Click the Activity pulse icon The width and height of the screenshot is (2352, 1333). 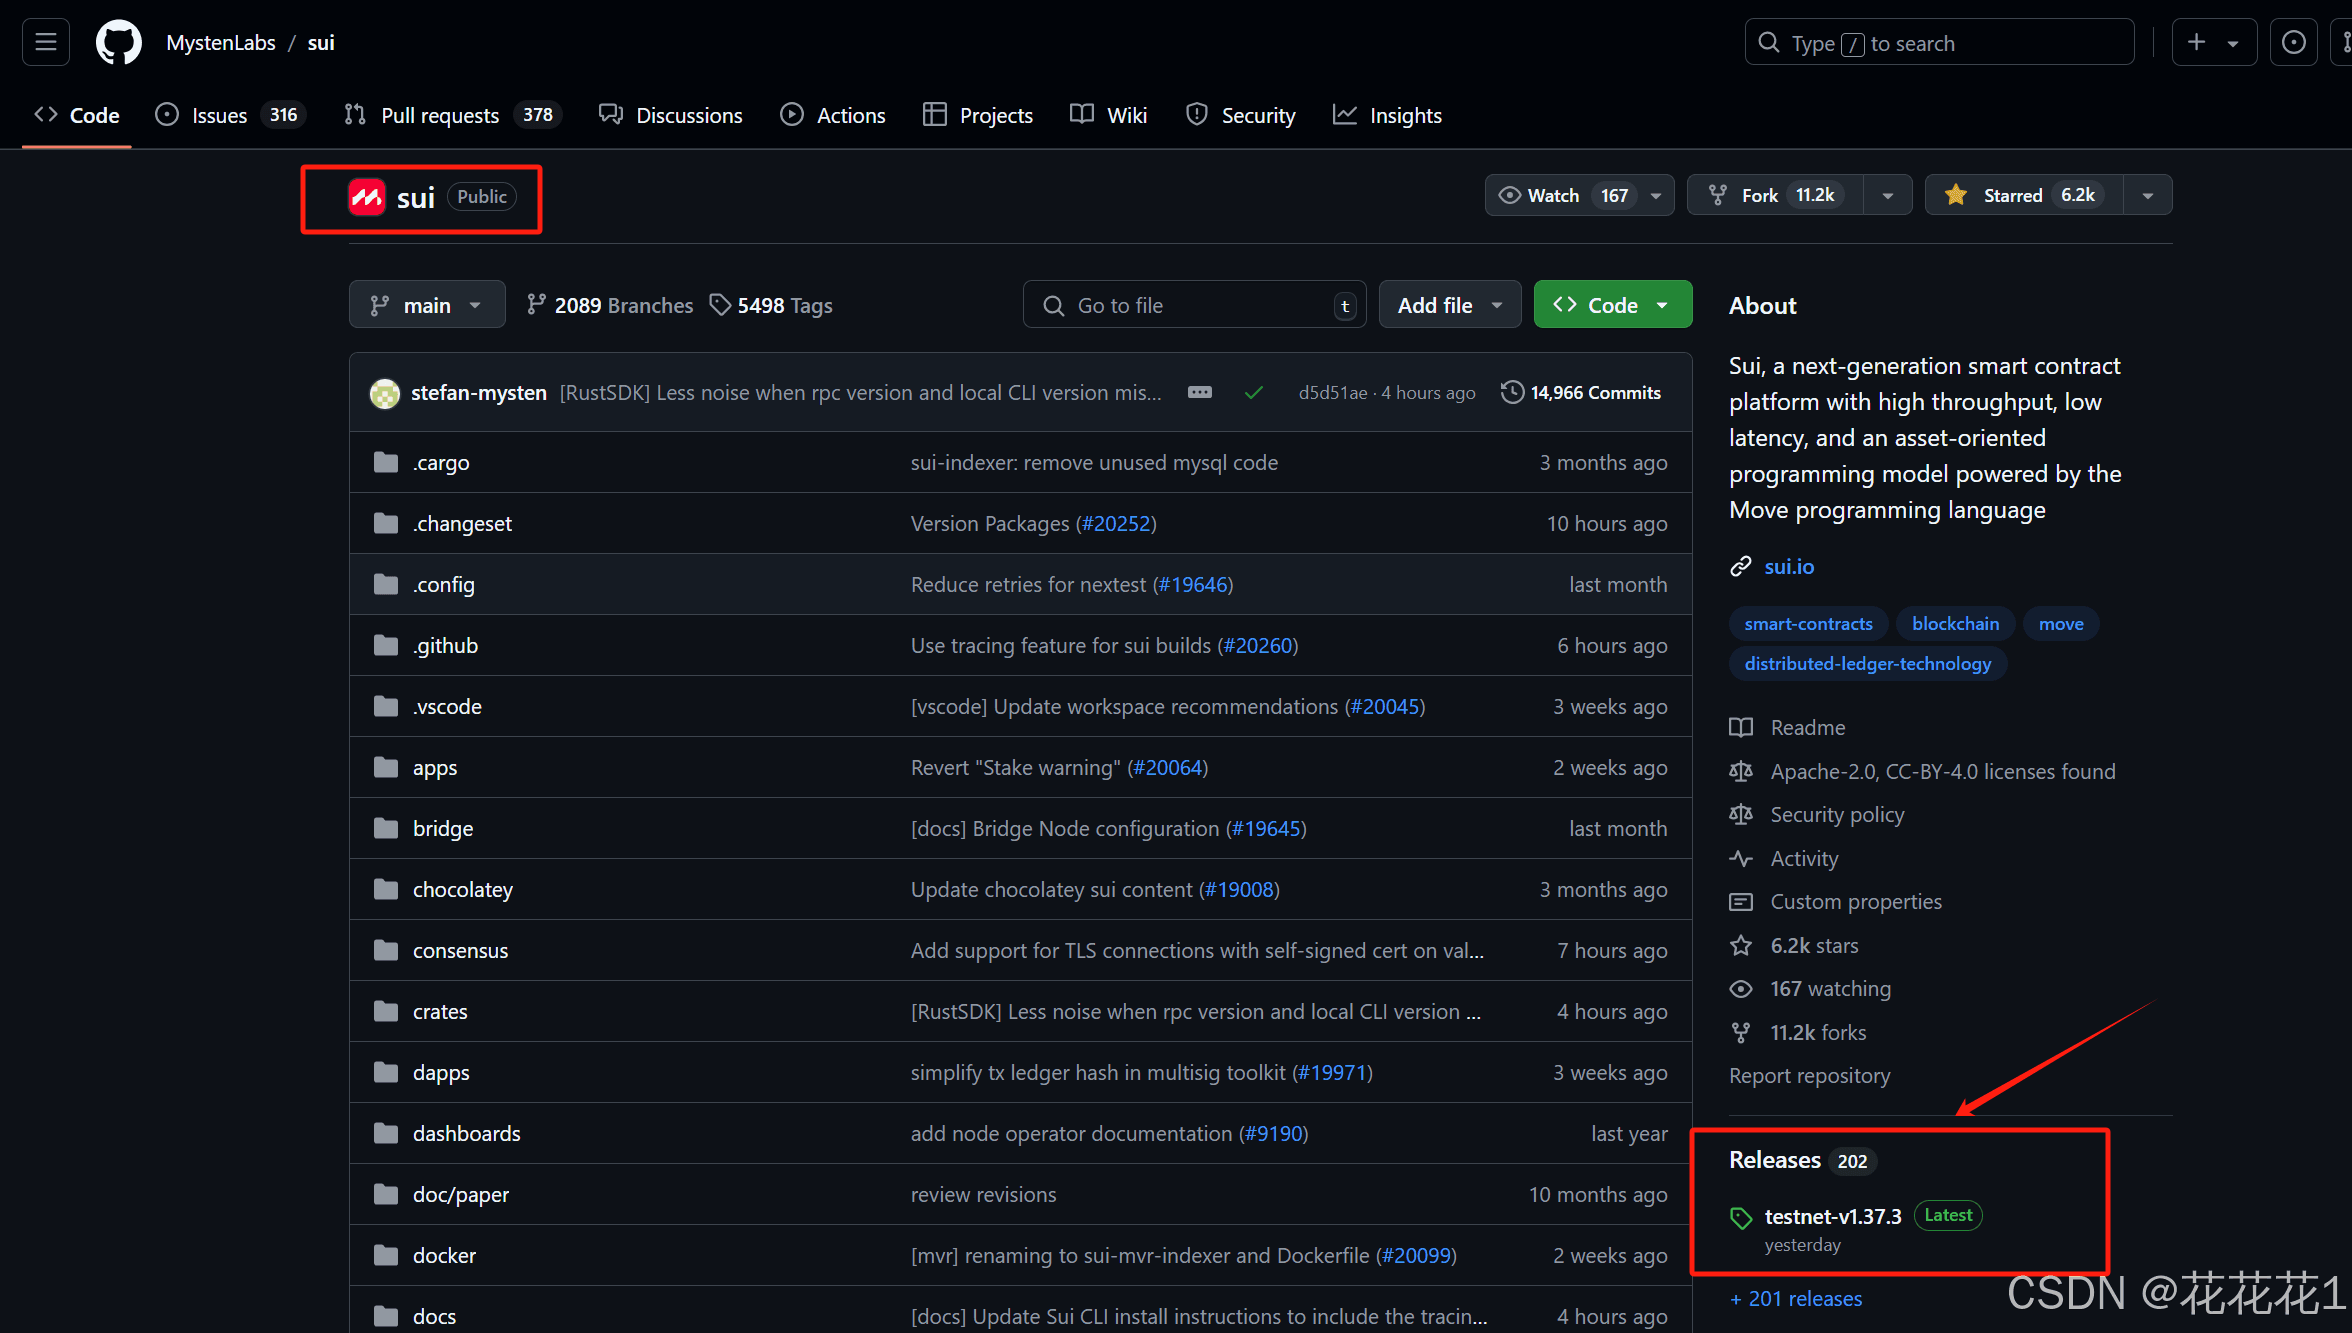coord(1741,858)
